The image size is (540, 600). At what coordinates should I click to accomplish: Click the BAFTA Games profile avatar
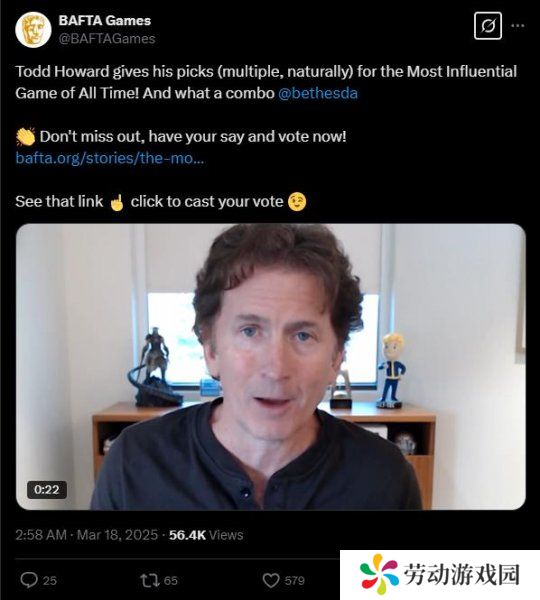pos(33,29)
